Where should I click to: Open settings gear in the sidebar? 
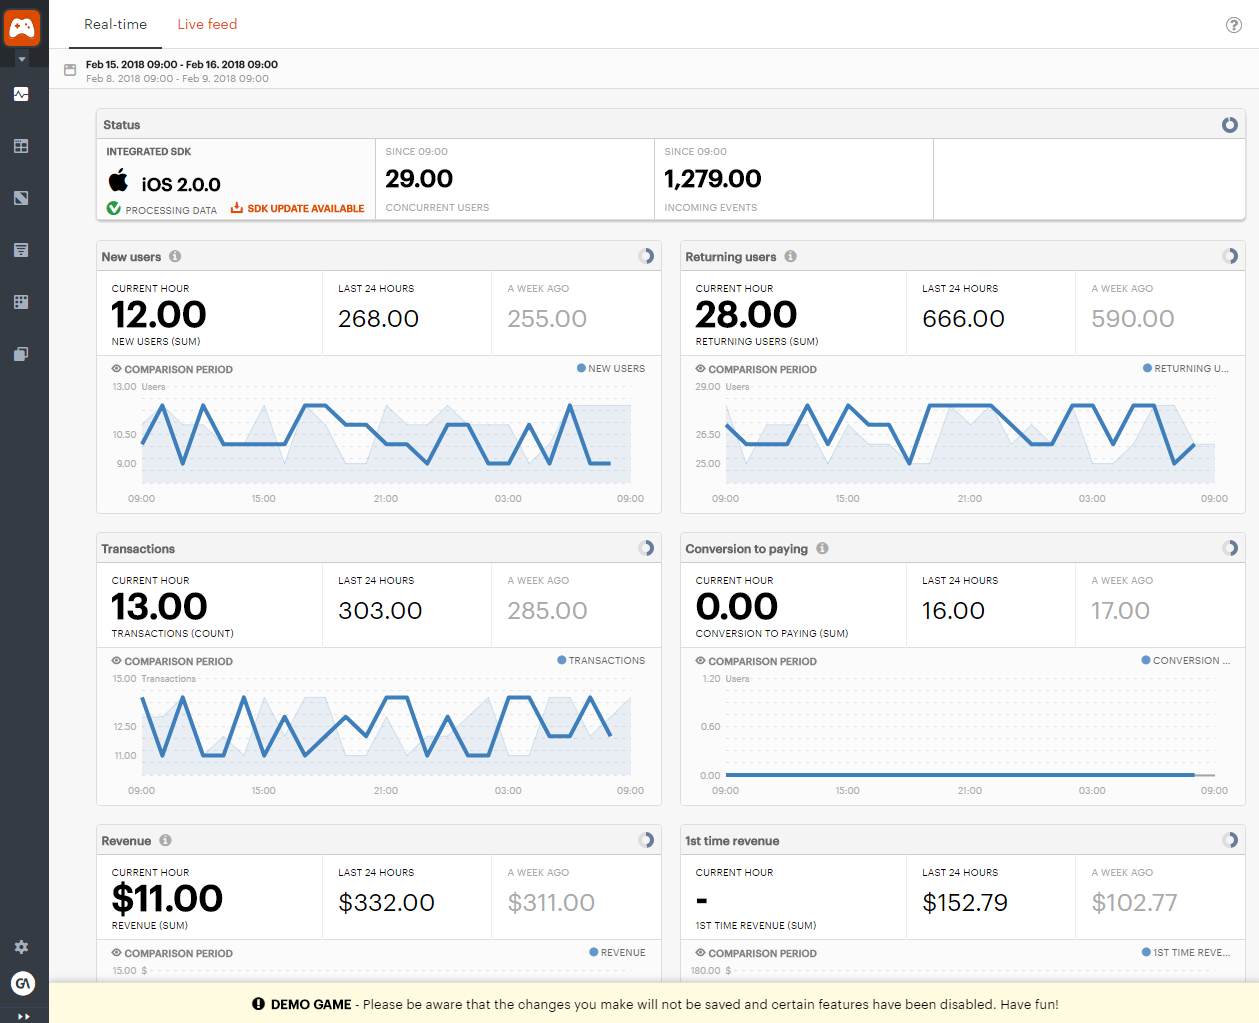(x=21, y=947)
